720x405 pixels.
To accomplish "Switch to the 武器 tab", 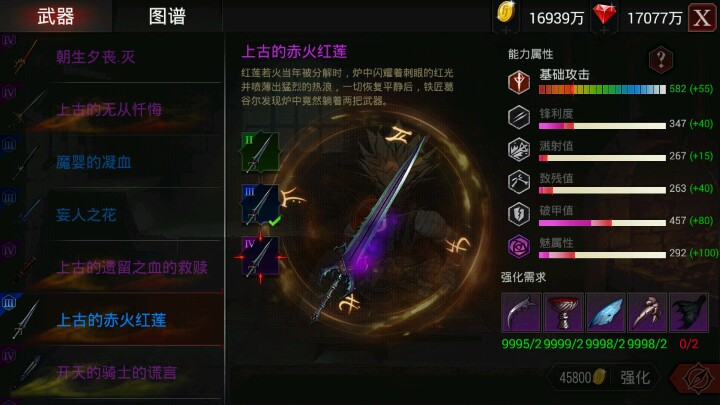I will click(56, 17).
